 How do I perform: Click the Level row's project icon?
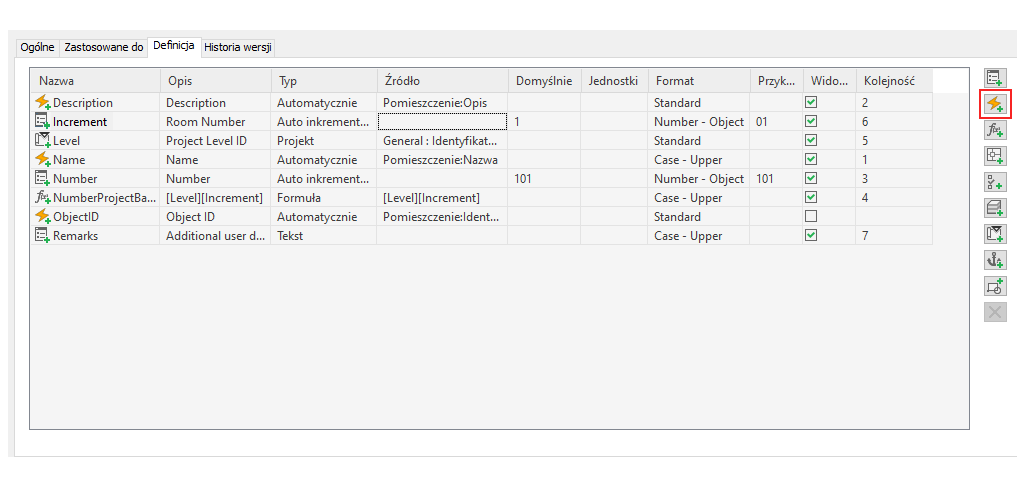(x=42, y=141)
